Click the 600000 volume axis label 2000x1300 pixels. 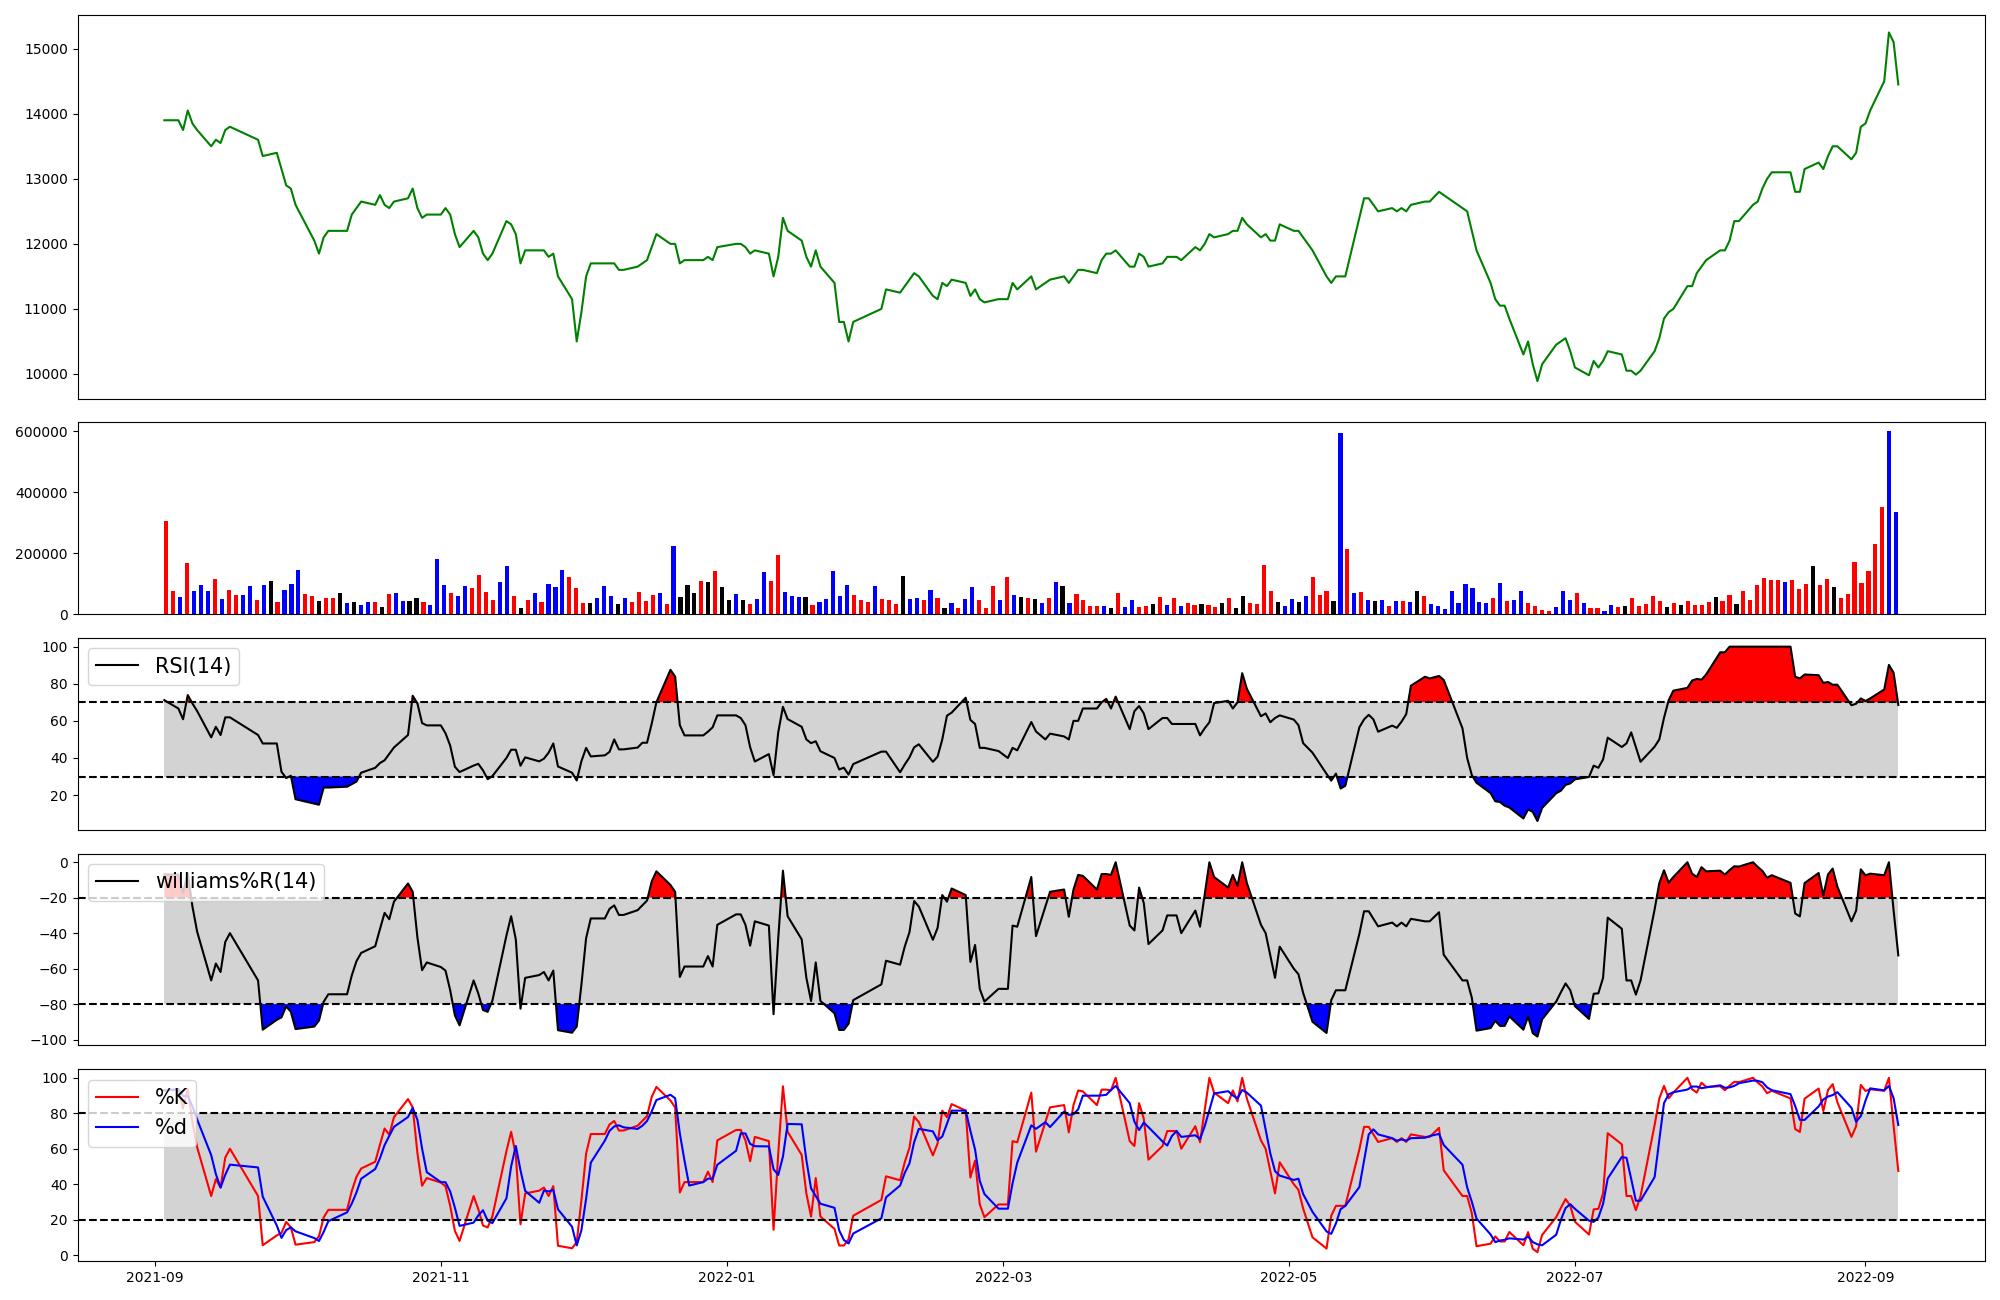41,432
